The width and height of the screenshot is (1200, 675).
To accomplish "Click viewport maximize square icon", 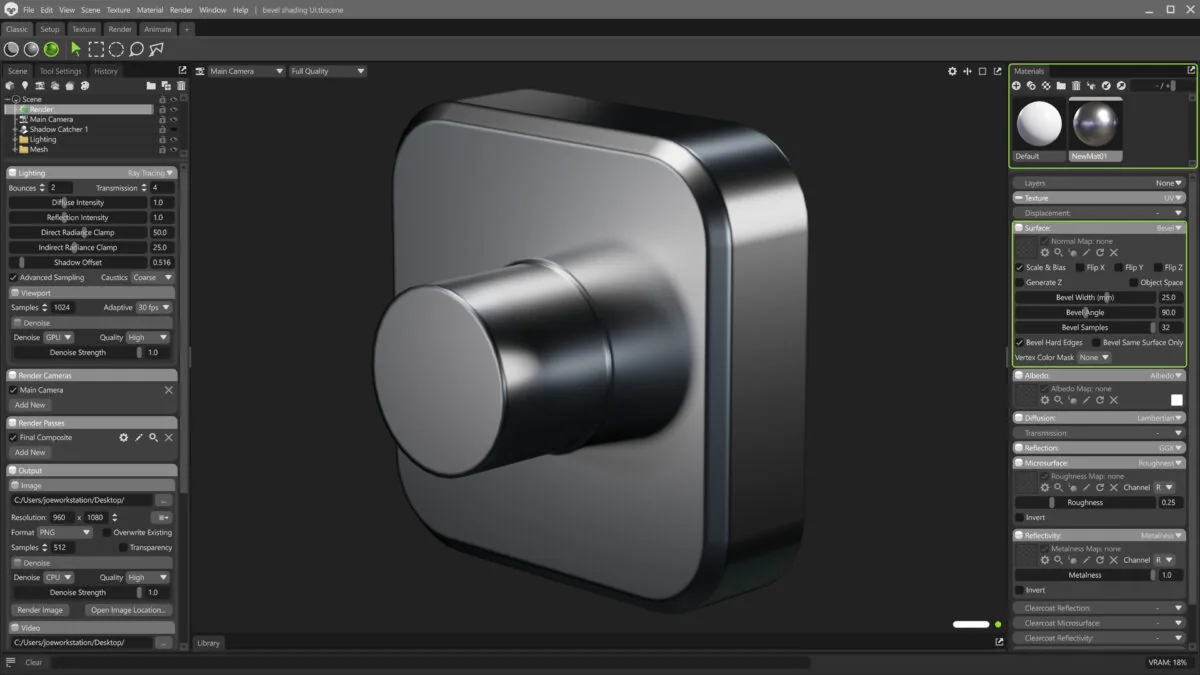I will tap(982, 71).
